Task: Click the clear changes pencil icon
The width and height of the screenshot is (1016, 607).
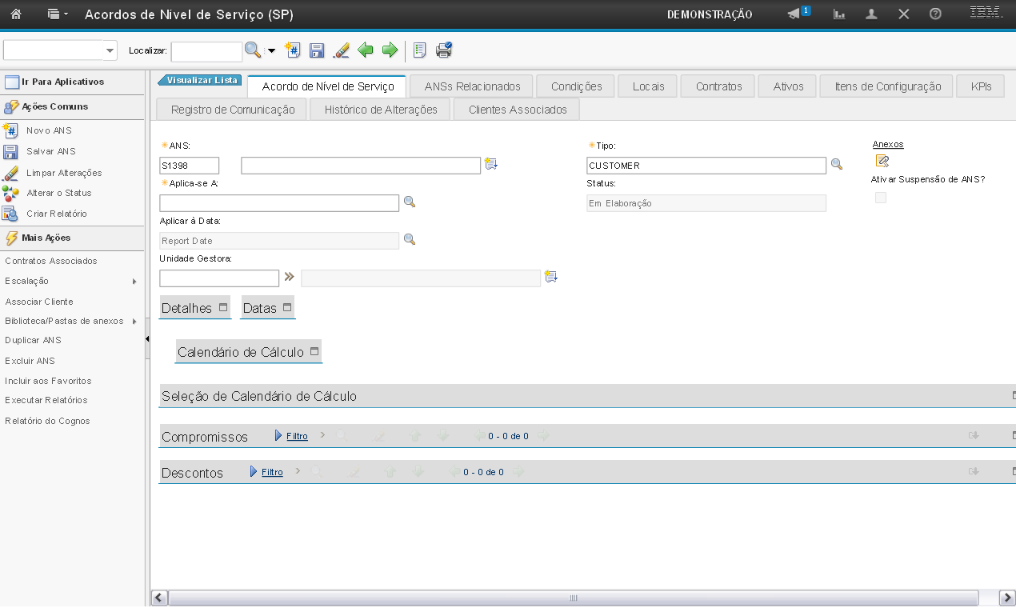Action: pyautogui.click(x=341, y=50)
